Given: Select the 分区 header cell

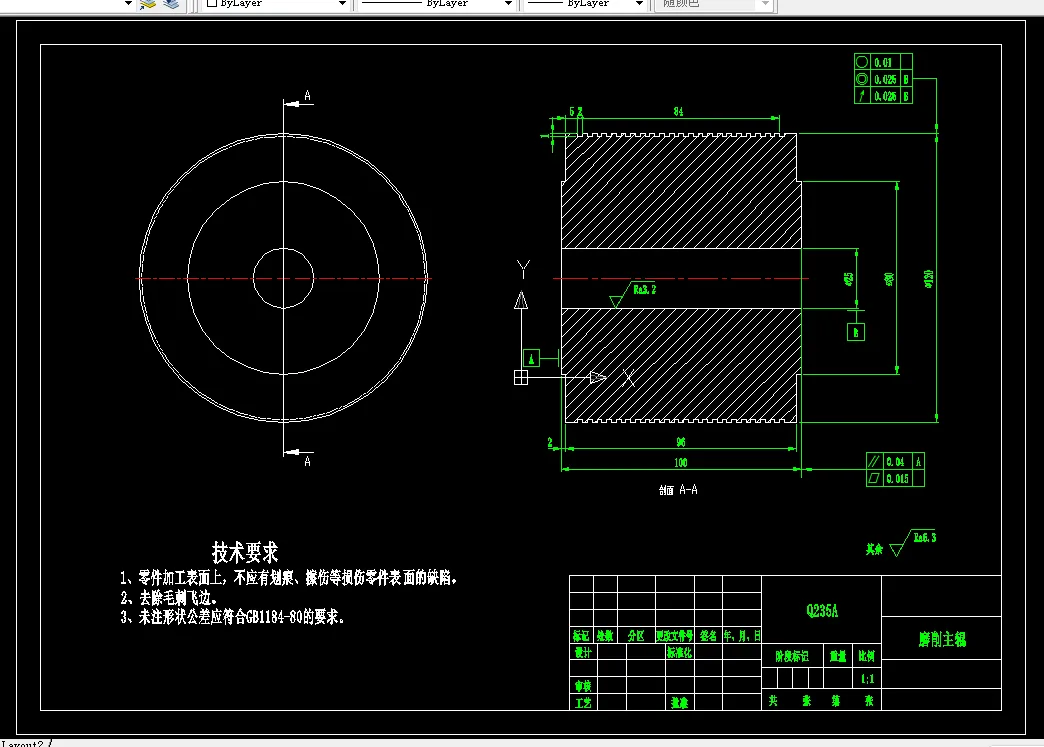Looking at the screenshot, I should click(637, 636).
